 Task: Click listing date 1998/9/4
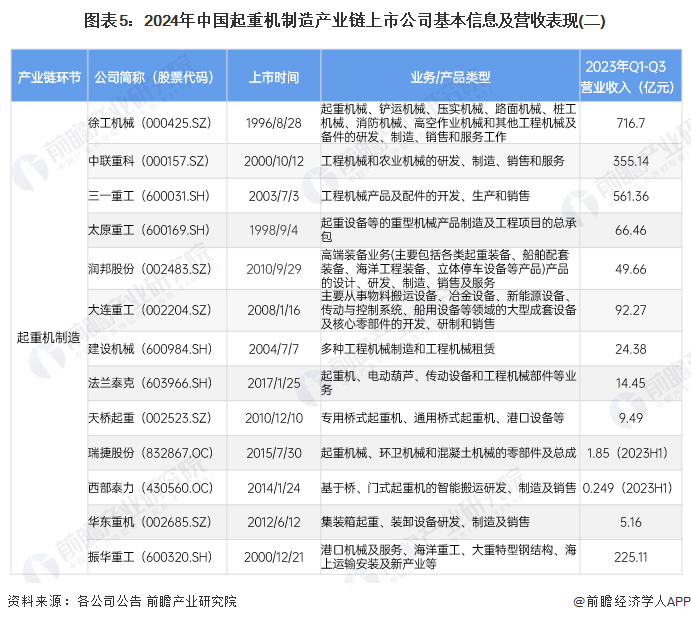(x=274, y=230)
